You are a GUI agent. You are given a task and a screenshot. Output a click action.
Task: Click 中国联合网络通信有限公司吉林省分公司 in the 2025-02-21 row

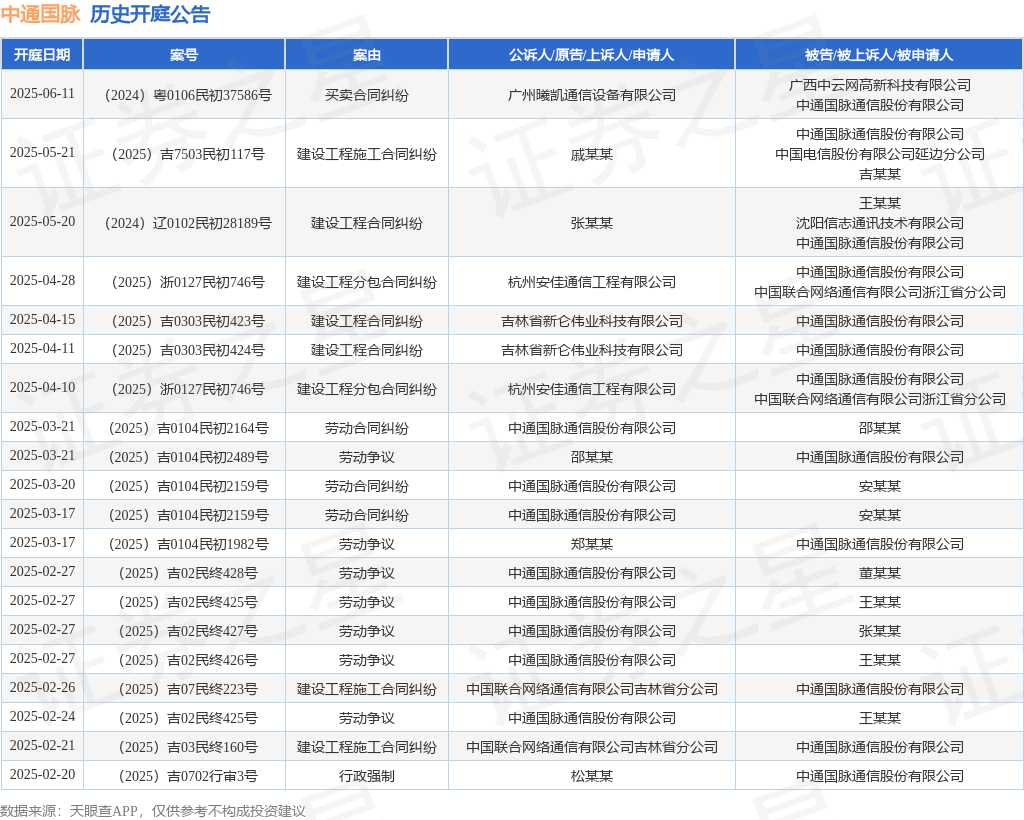(592, 748)
